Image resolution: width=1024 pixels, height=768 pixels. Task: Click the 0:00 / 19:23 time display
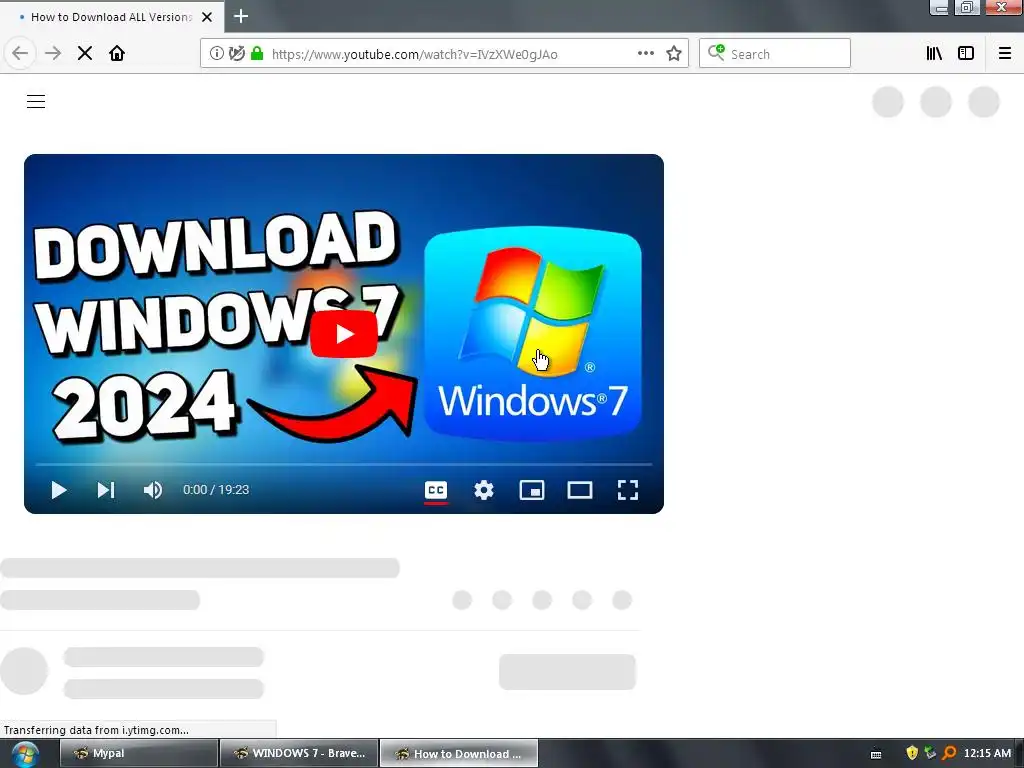click(x=216, y=490)
